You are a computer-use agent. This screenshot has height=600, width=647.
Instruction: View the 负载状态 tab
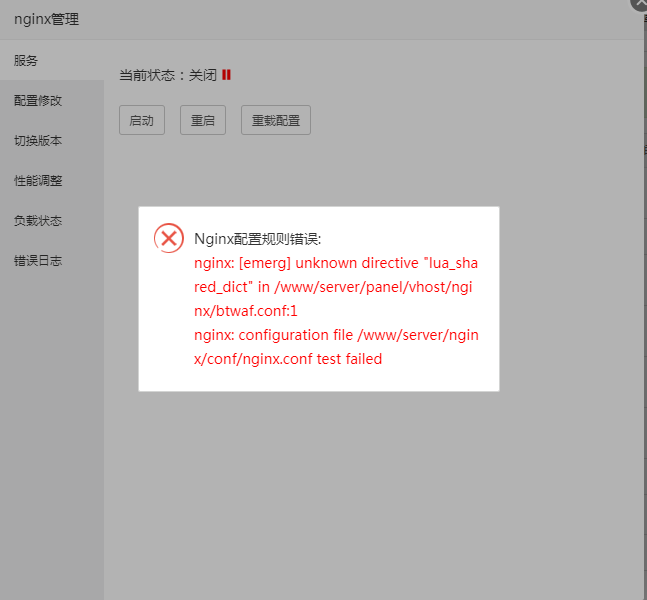point(52,220)
